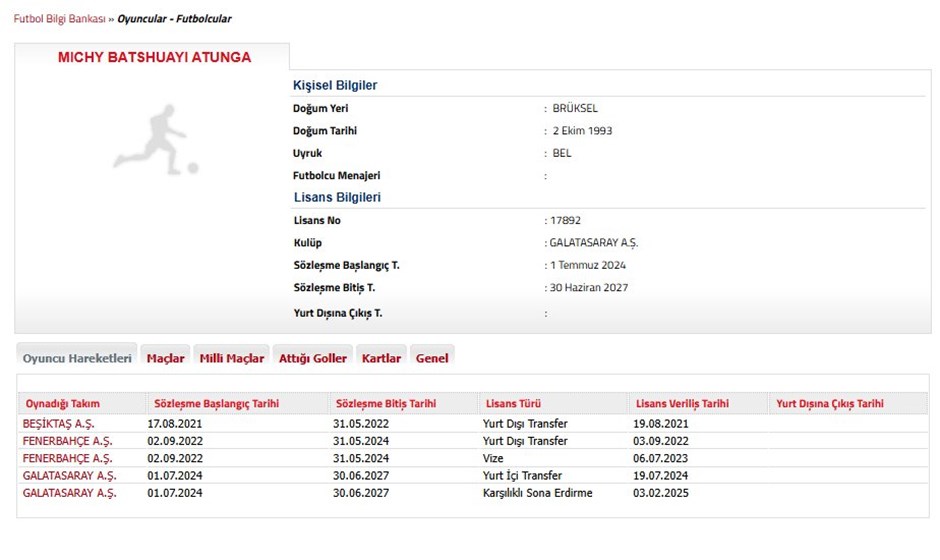Open the Maçlar tab
The height and width of the screenshot is (560, 940).
click(165, 358)
